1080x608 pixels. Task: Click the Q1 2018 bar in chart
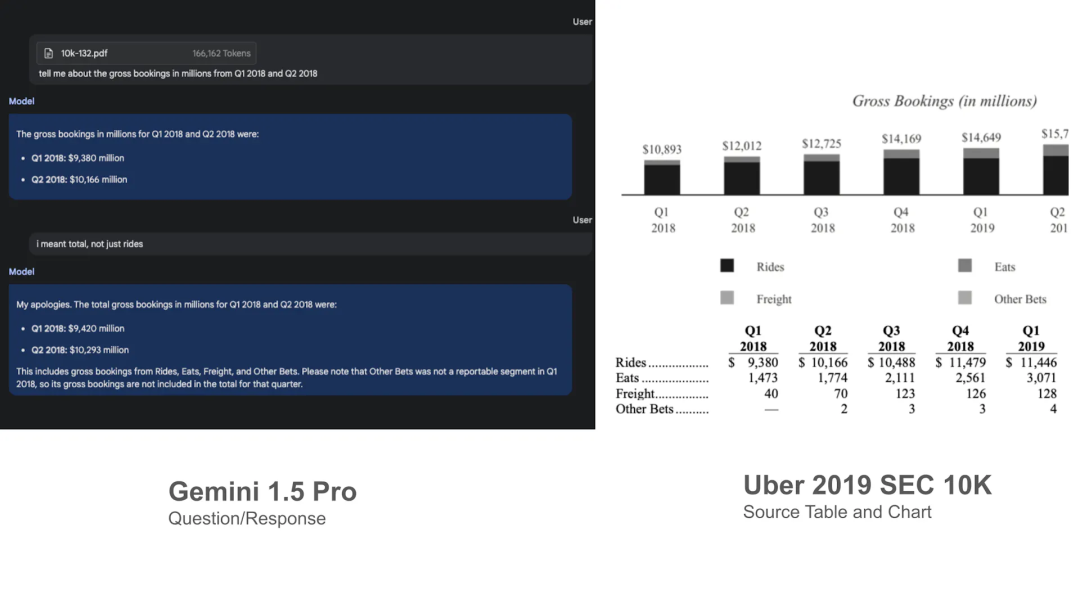pyautogui.click(x=662, y=177)
